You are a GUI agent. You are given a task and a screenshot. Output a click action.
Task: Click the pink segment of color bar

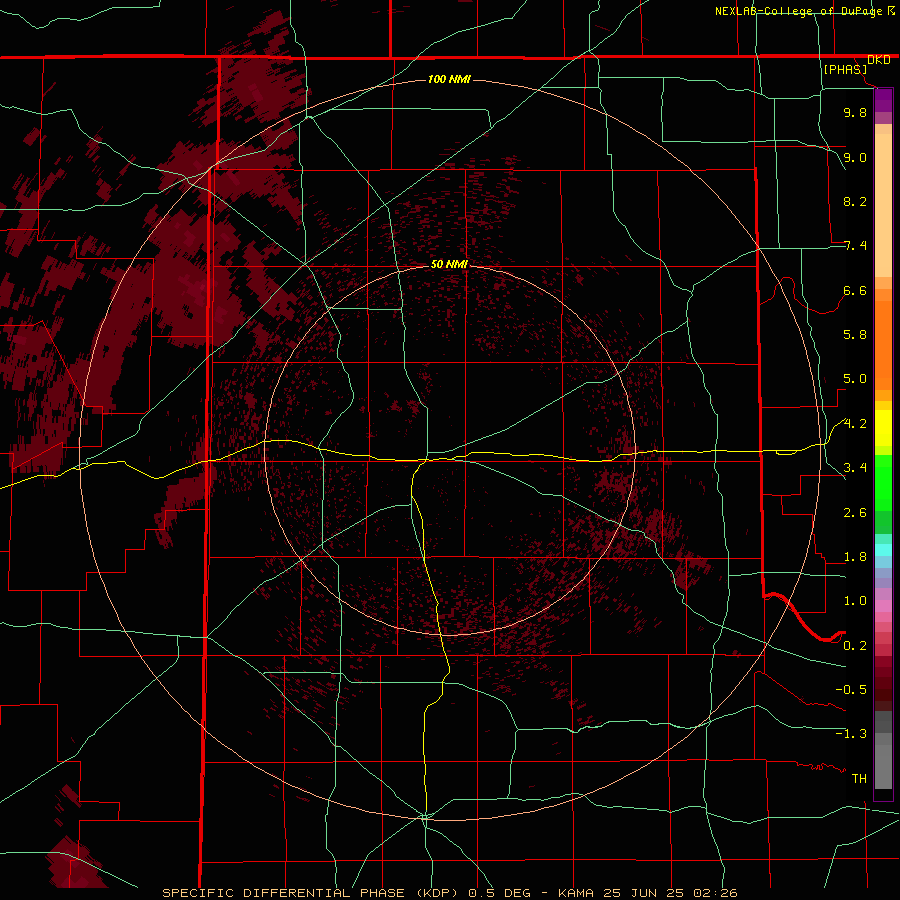click(883, 606)
